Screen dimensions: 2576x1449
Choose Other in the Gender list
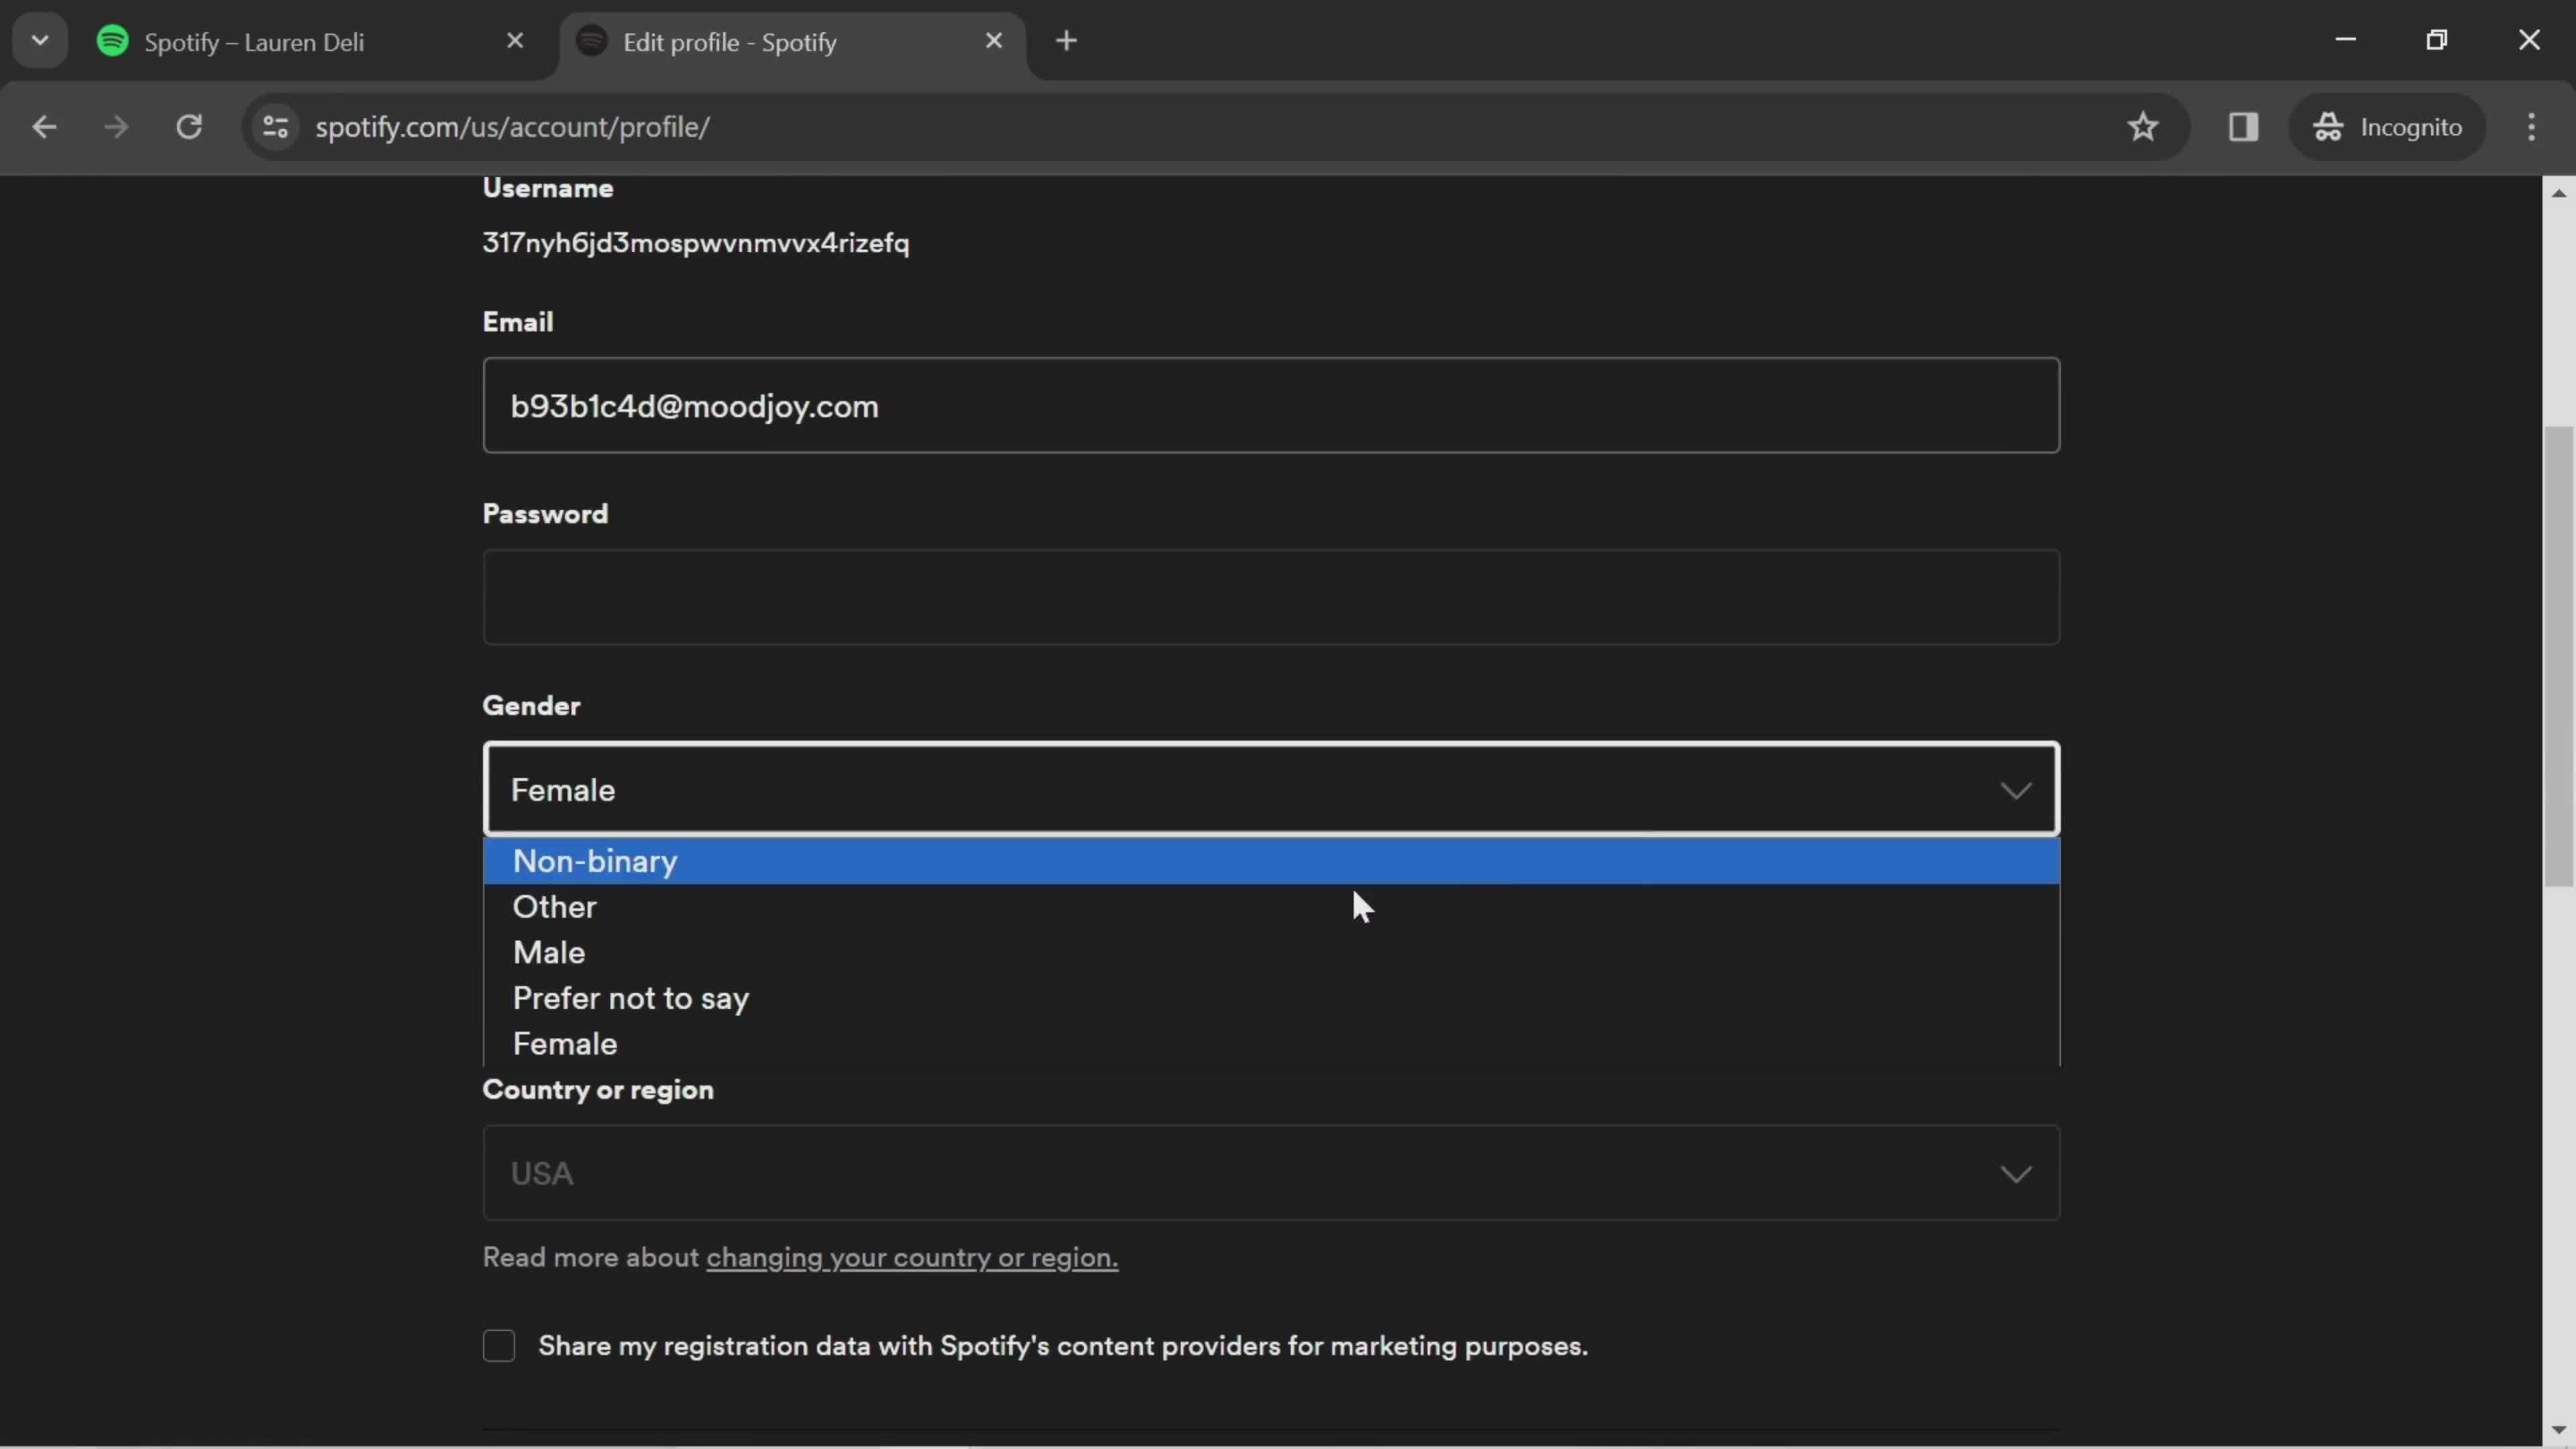pyautogui.click(x=1271, y=908)
